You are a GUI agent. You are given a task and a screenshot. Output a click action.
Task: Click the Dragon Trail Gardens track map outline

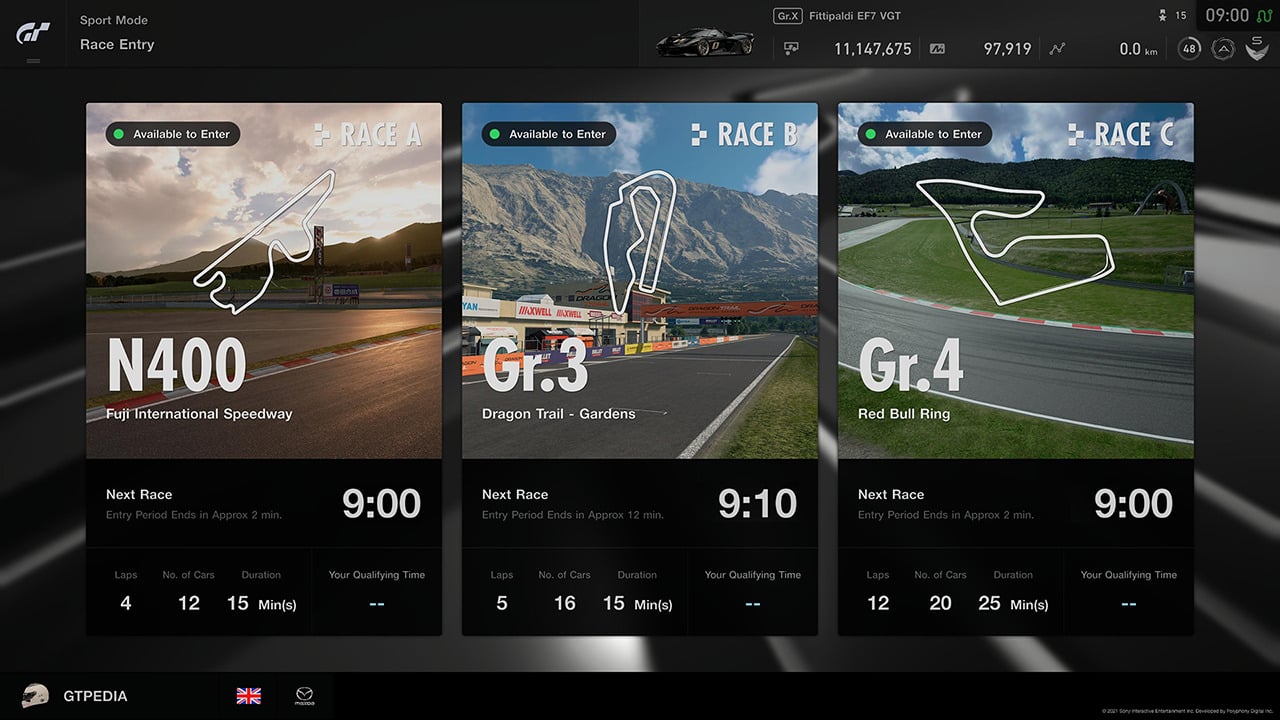(642, 242)
